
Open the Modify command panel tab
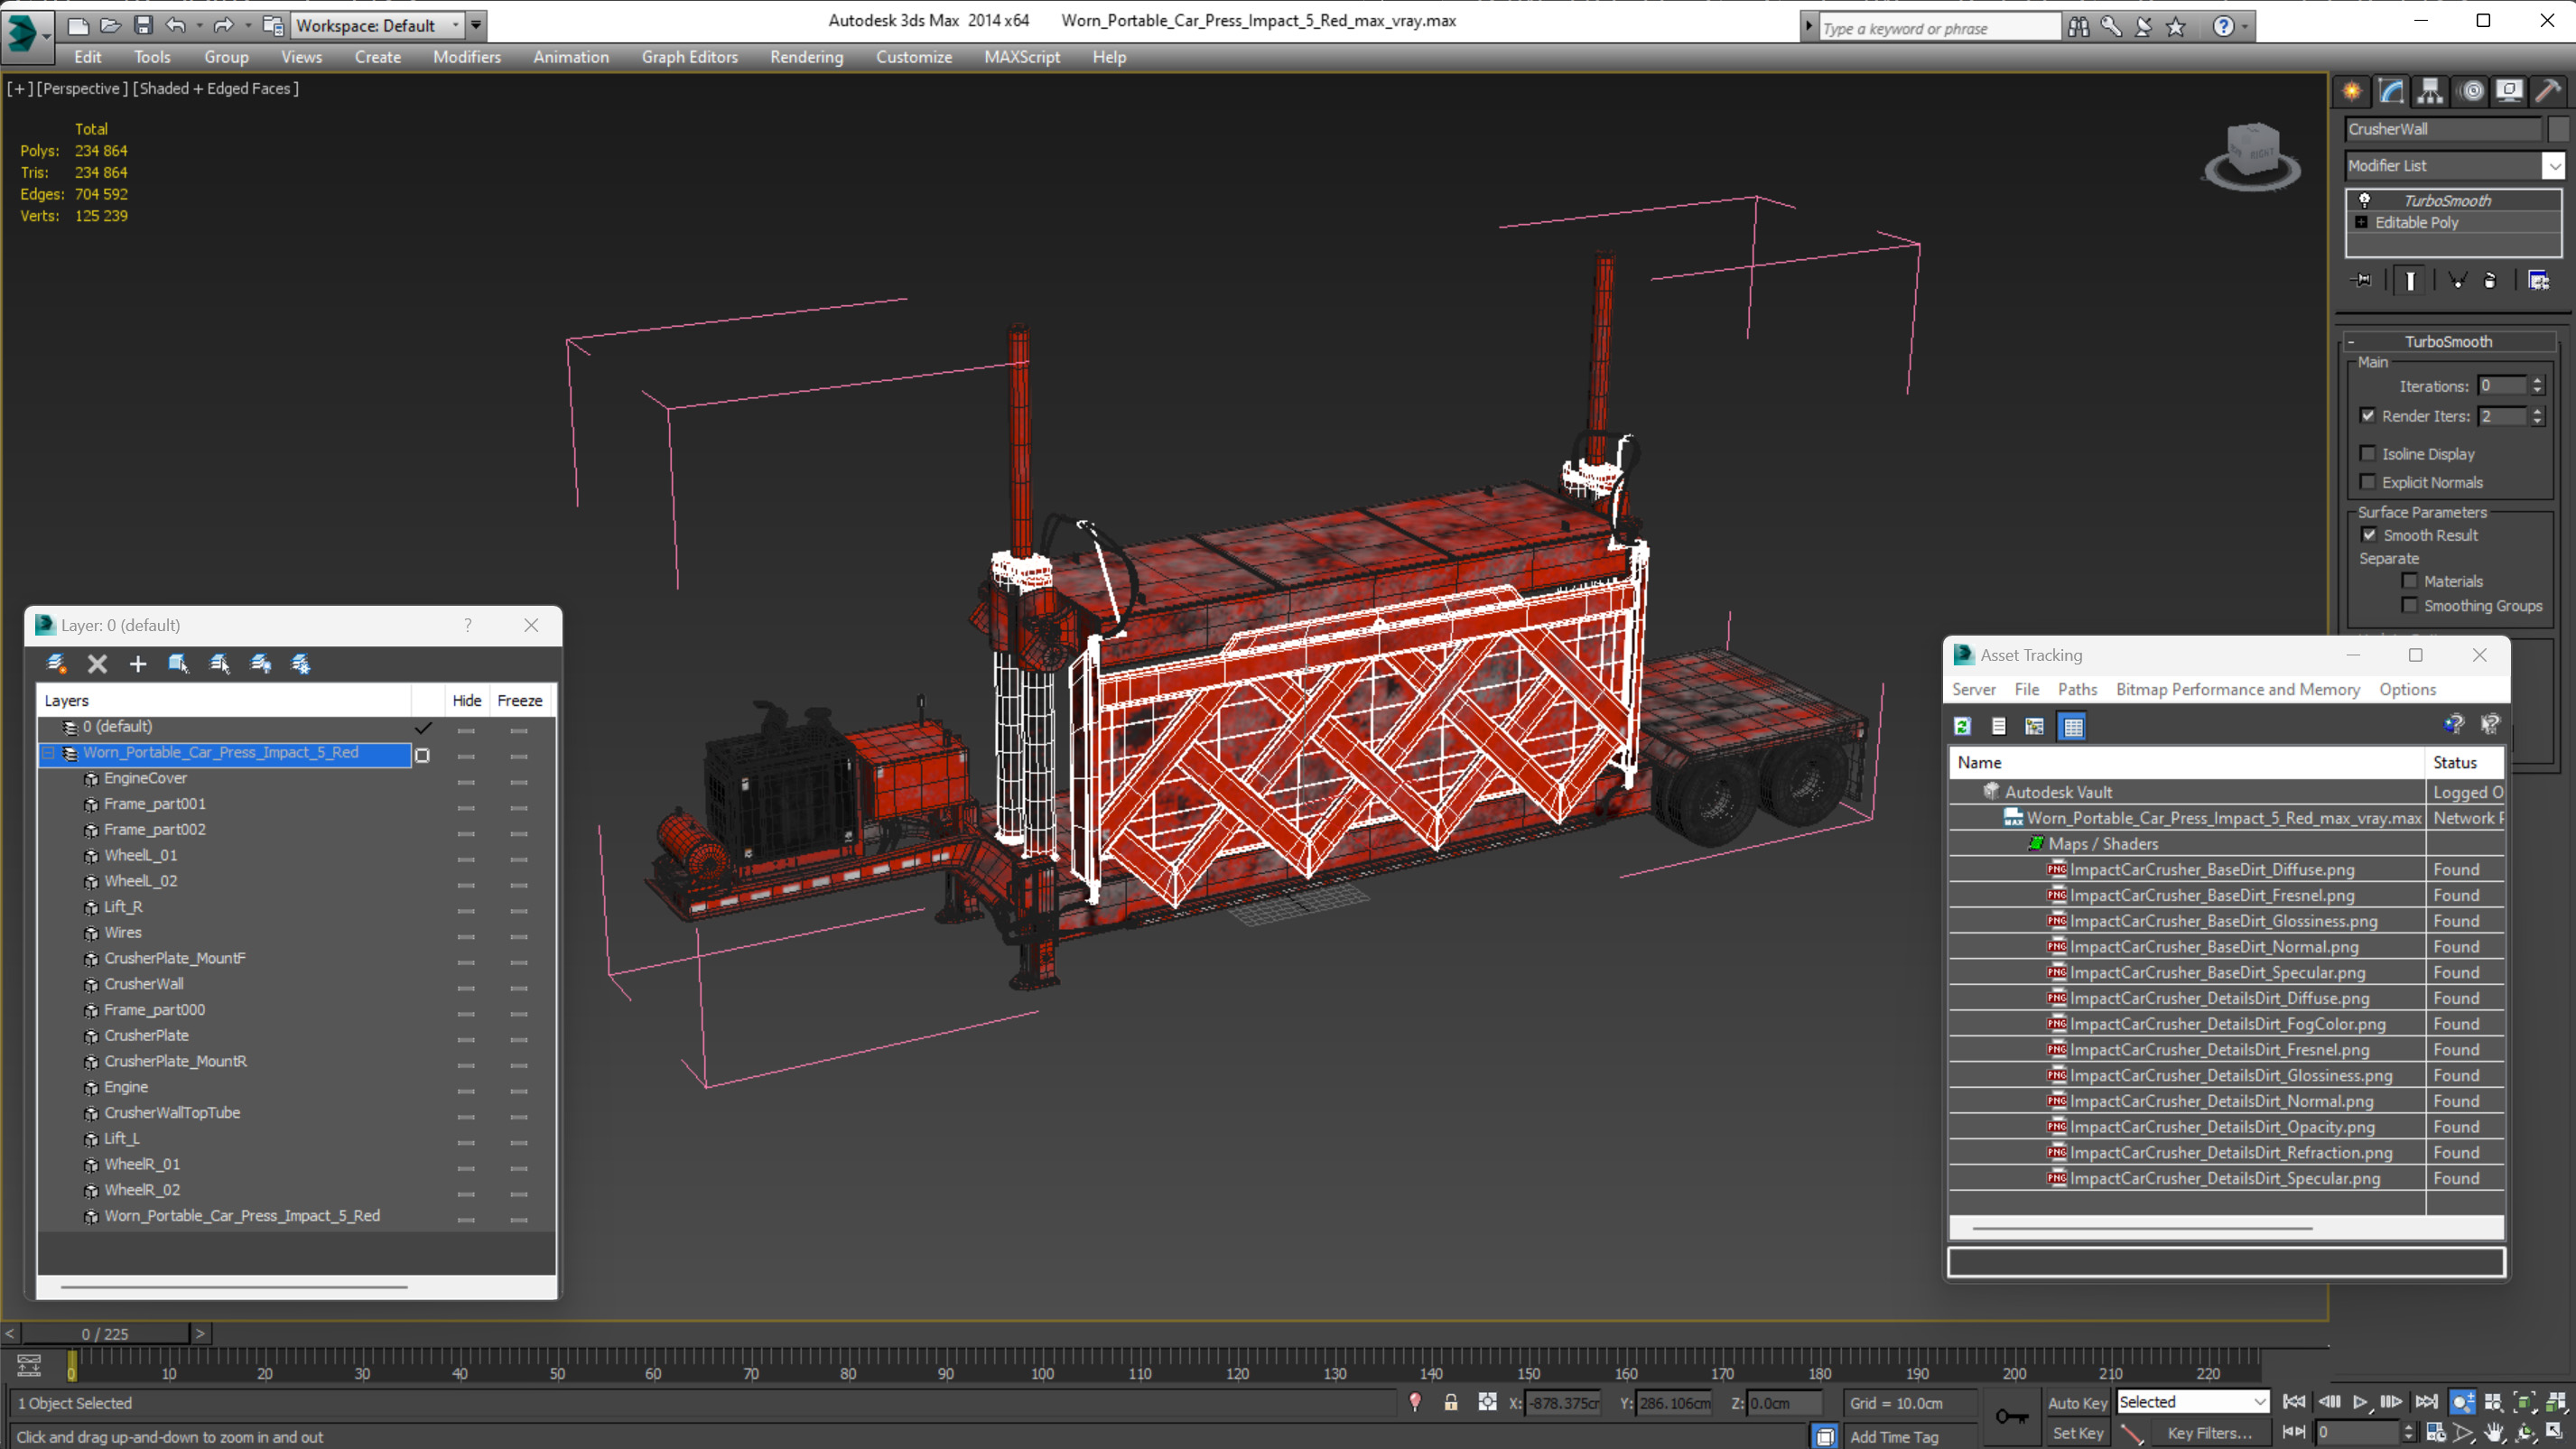[2391, 91]
